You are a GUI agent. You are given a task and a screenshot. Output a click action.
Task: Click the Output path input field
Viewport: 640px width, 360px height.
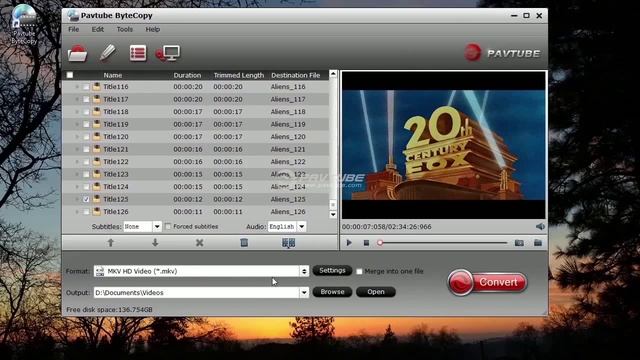197,293
